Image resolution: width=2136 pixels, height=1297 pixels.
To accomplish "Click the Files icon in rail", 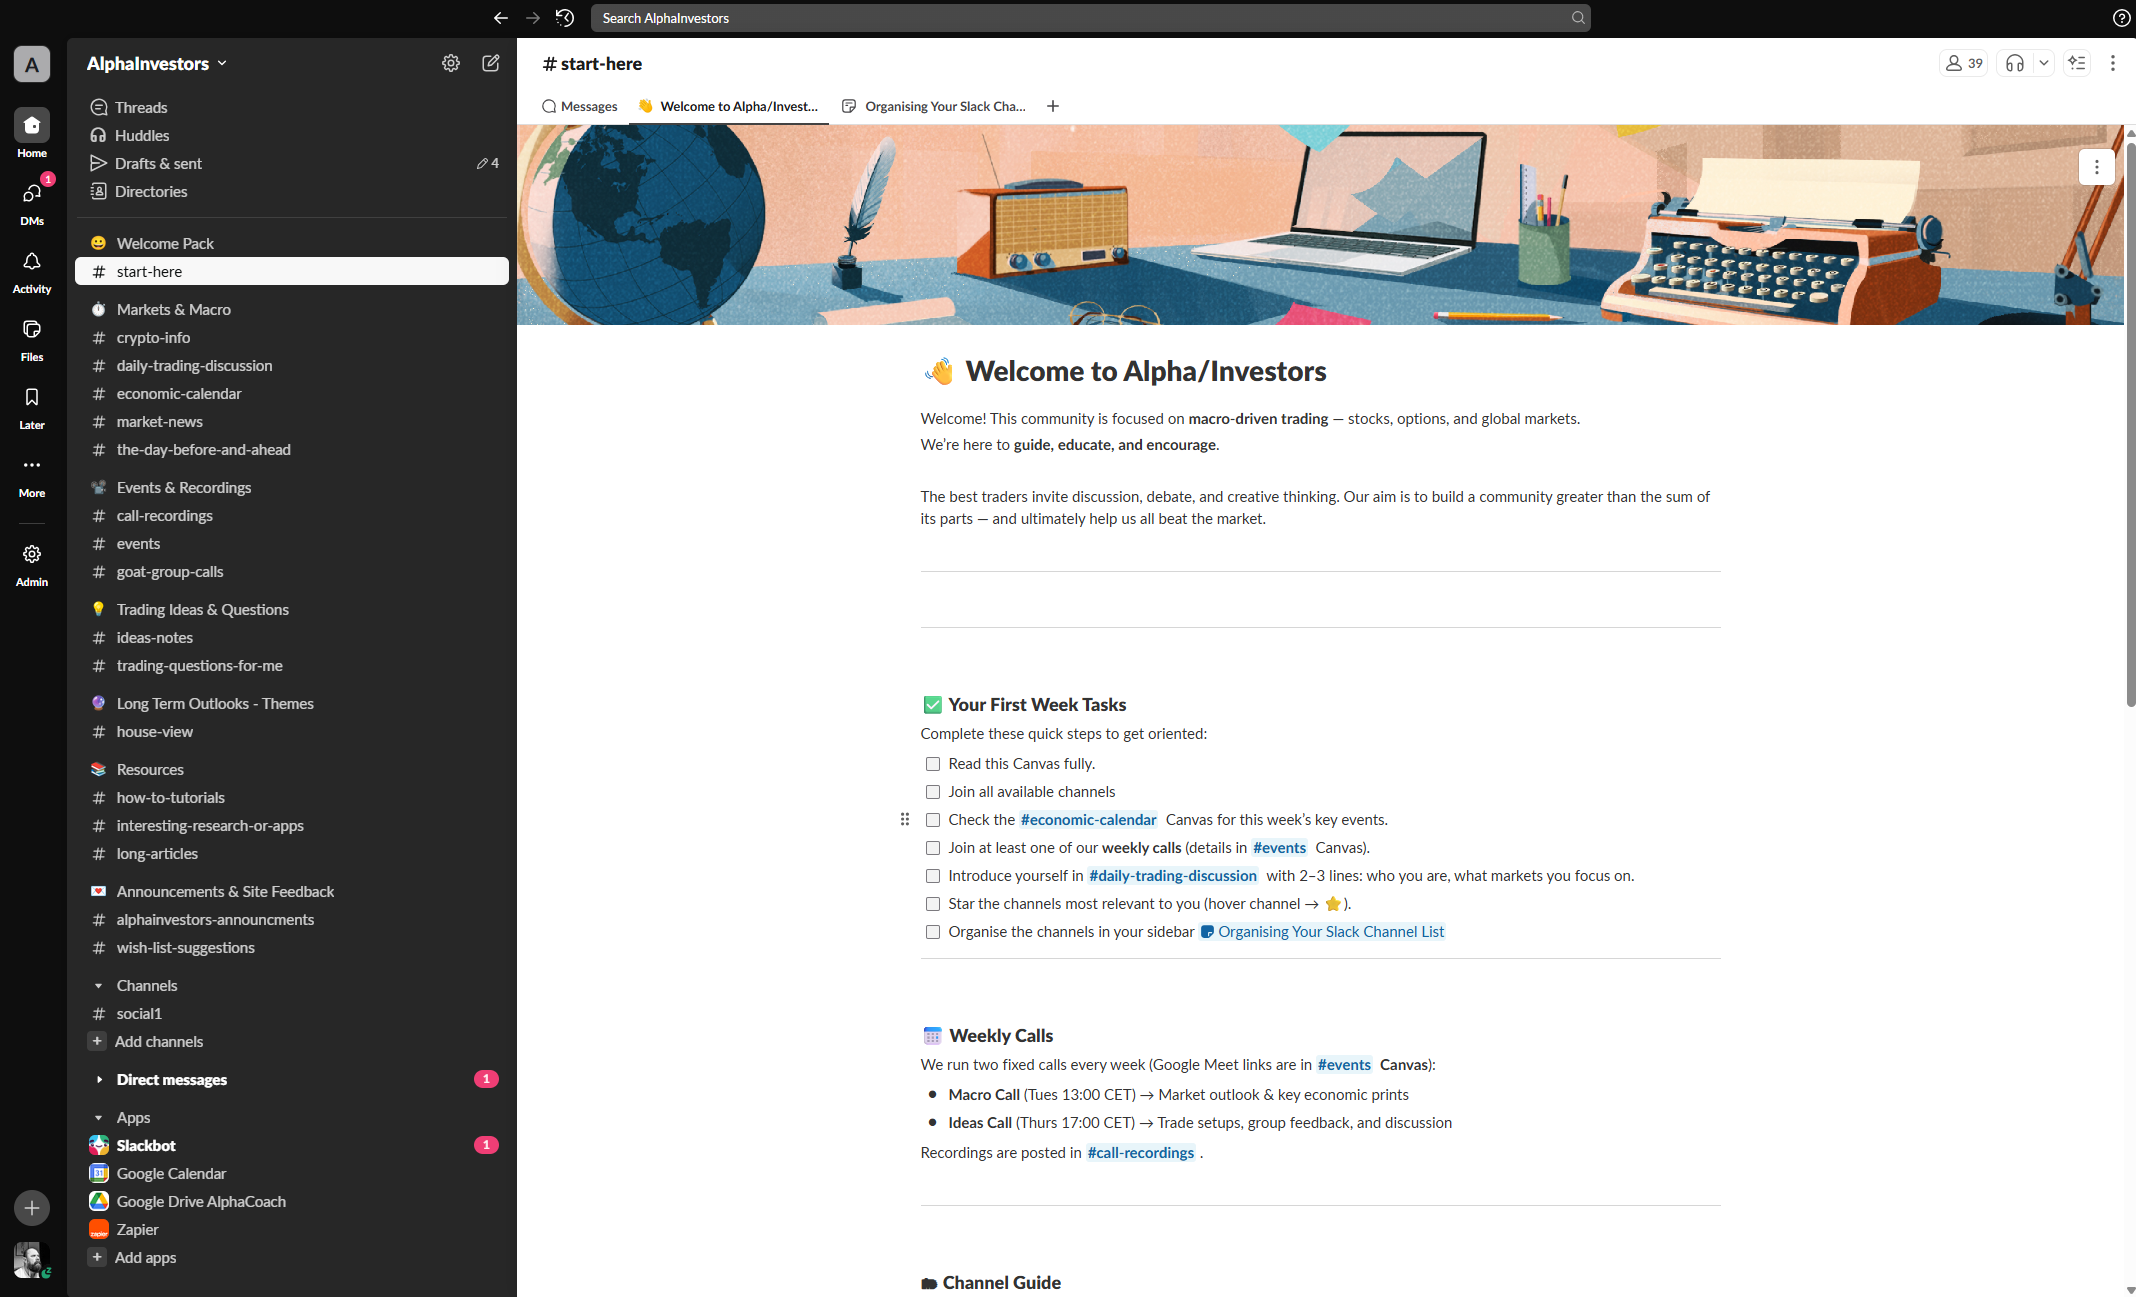I will [x=32, y=330].
